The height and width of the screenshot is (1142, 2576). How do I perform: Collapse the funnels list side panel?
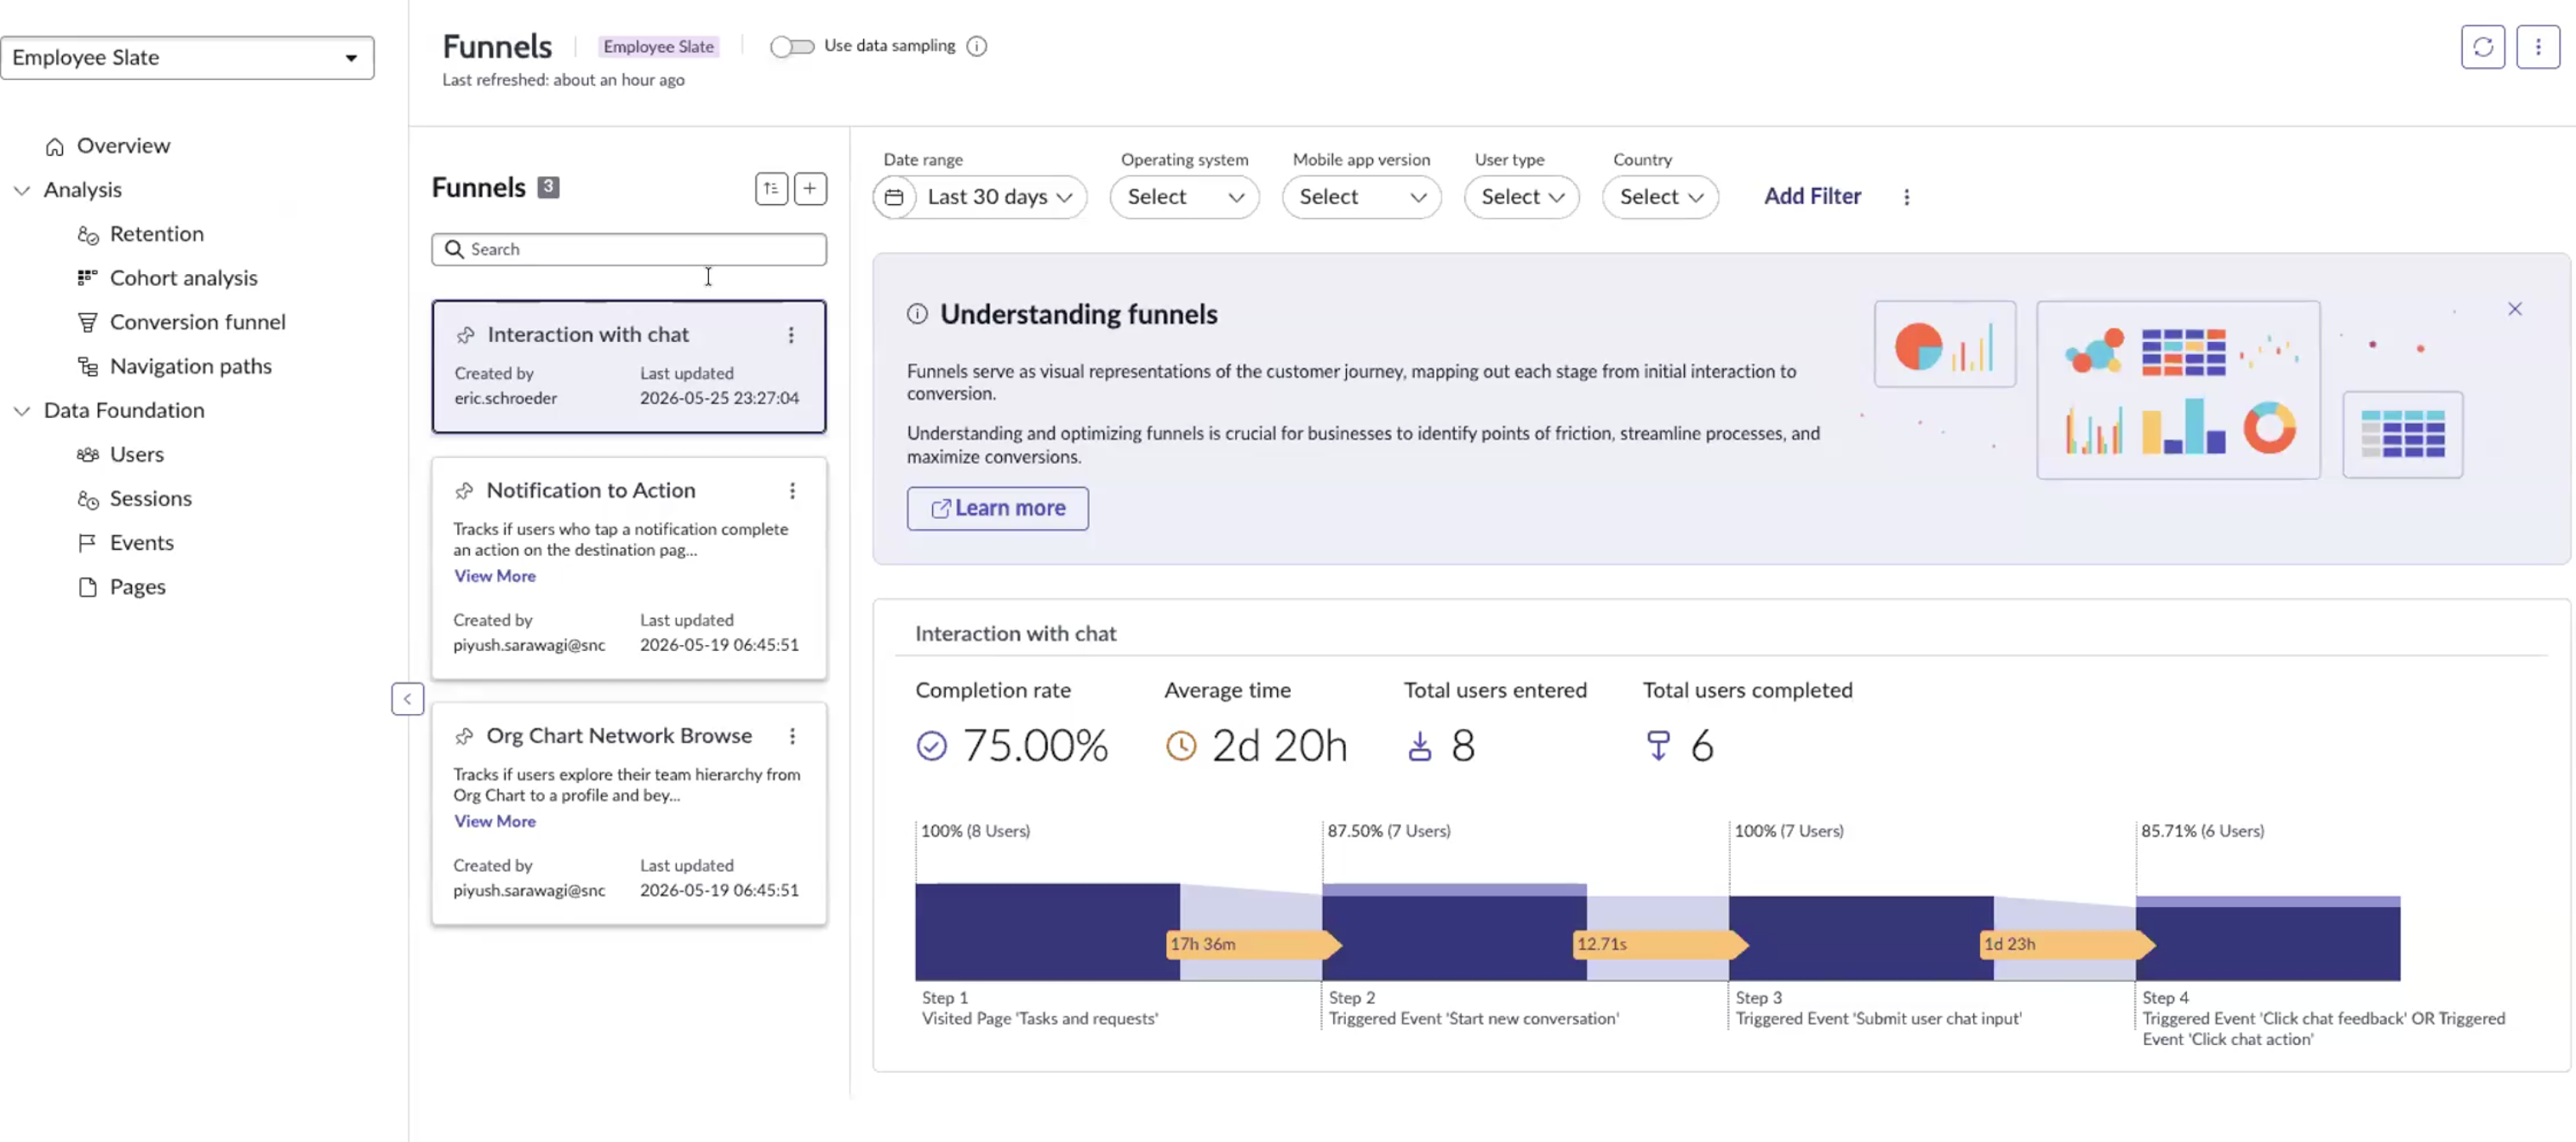[x=407, y=699]
